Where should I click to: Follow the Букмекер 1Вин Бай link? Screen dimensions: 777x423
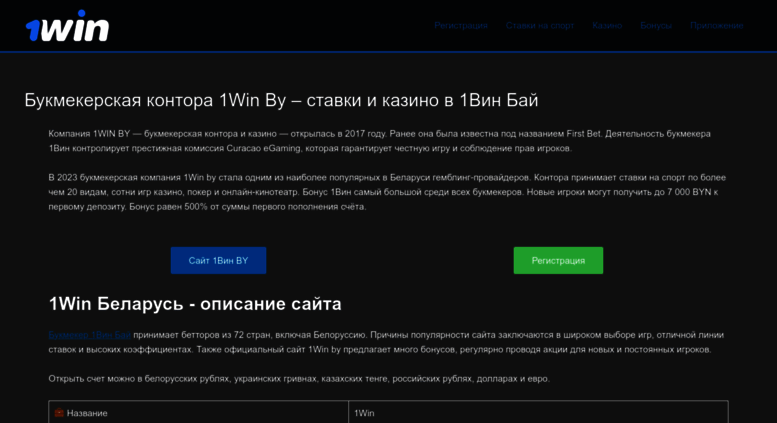90,335
